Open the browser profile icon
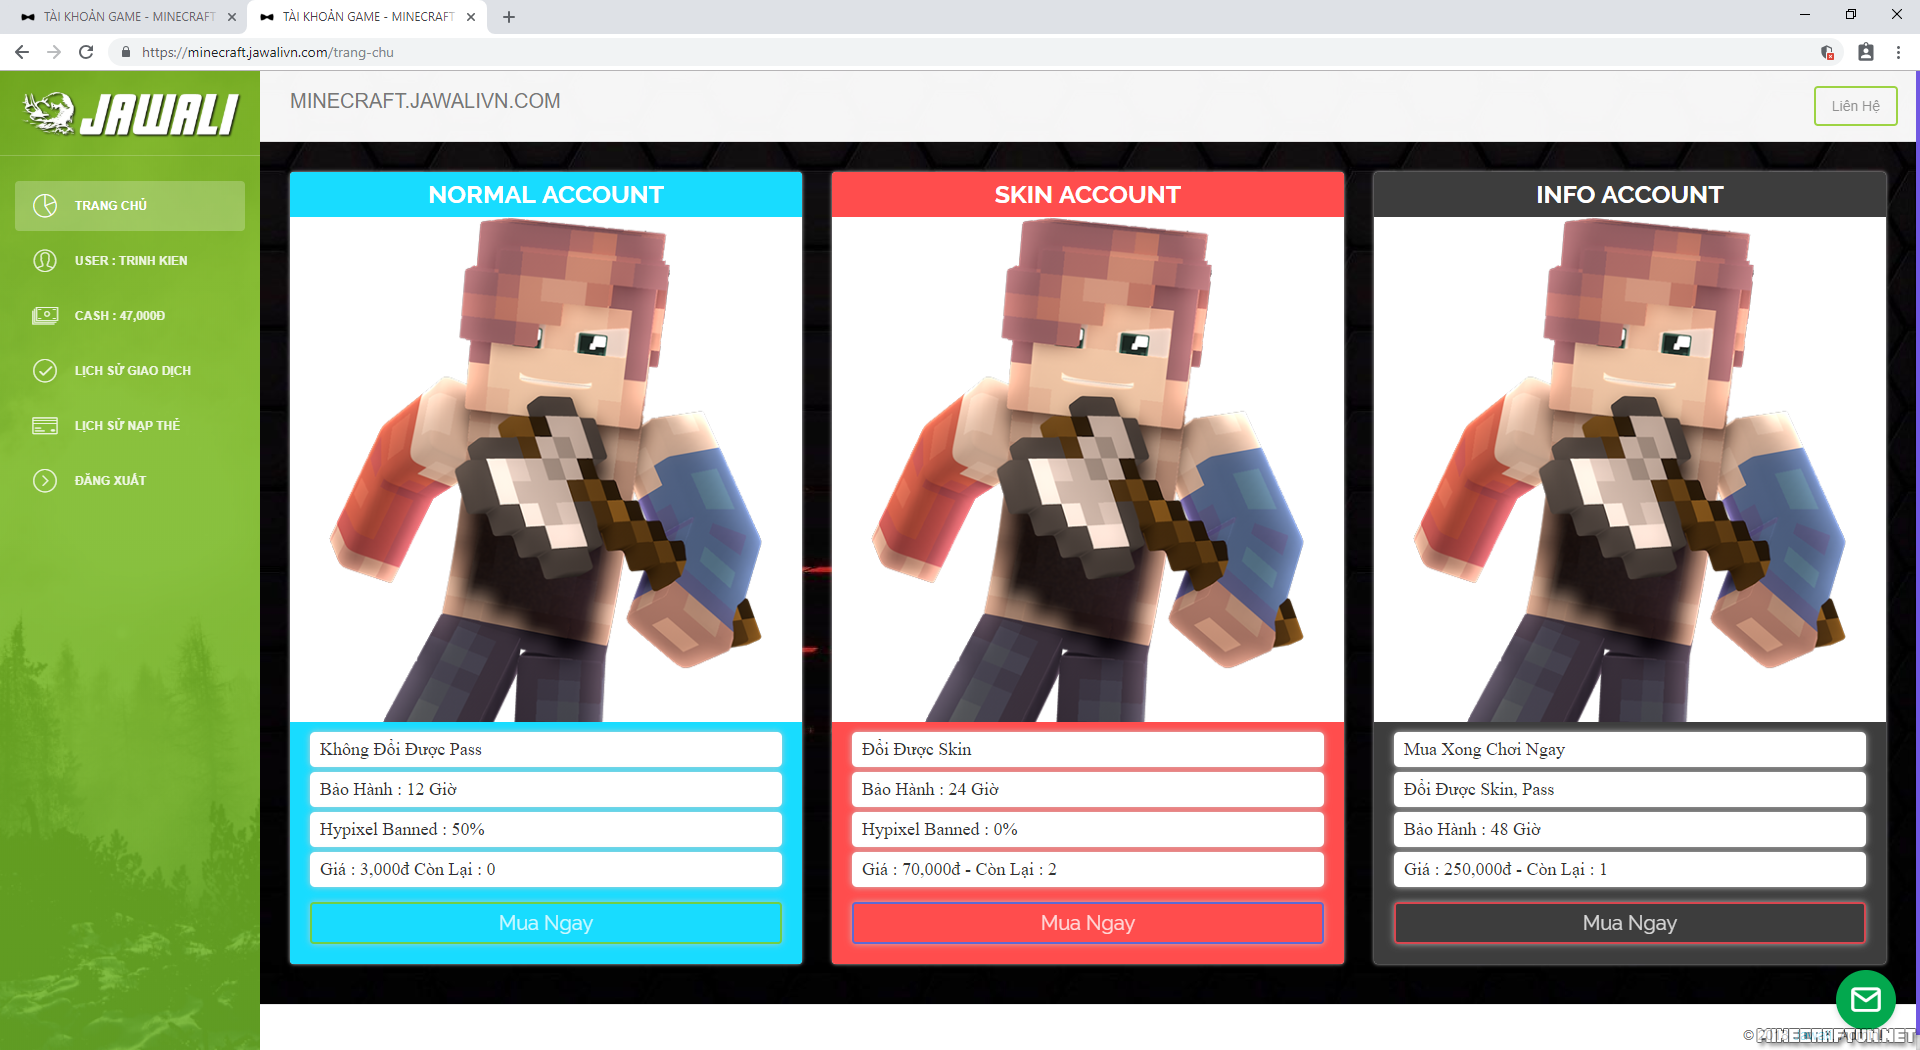 (x=1866, y=52)
